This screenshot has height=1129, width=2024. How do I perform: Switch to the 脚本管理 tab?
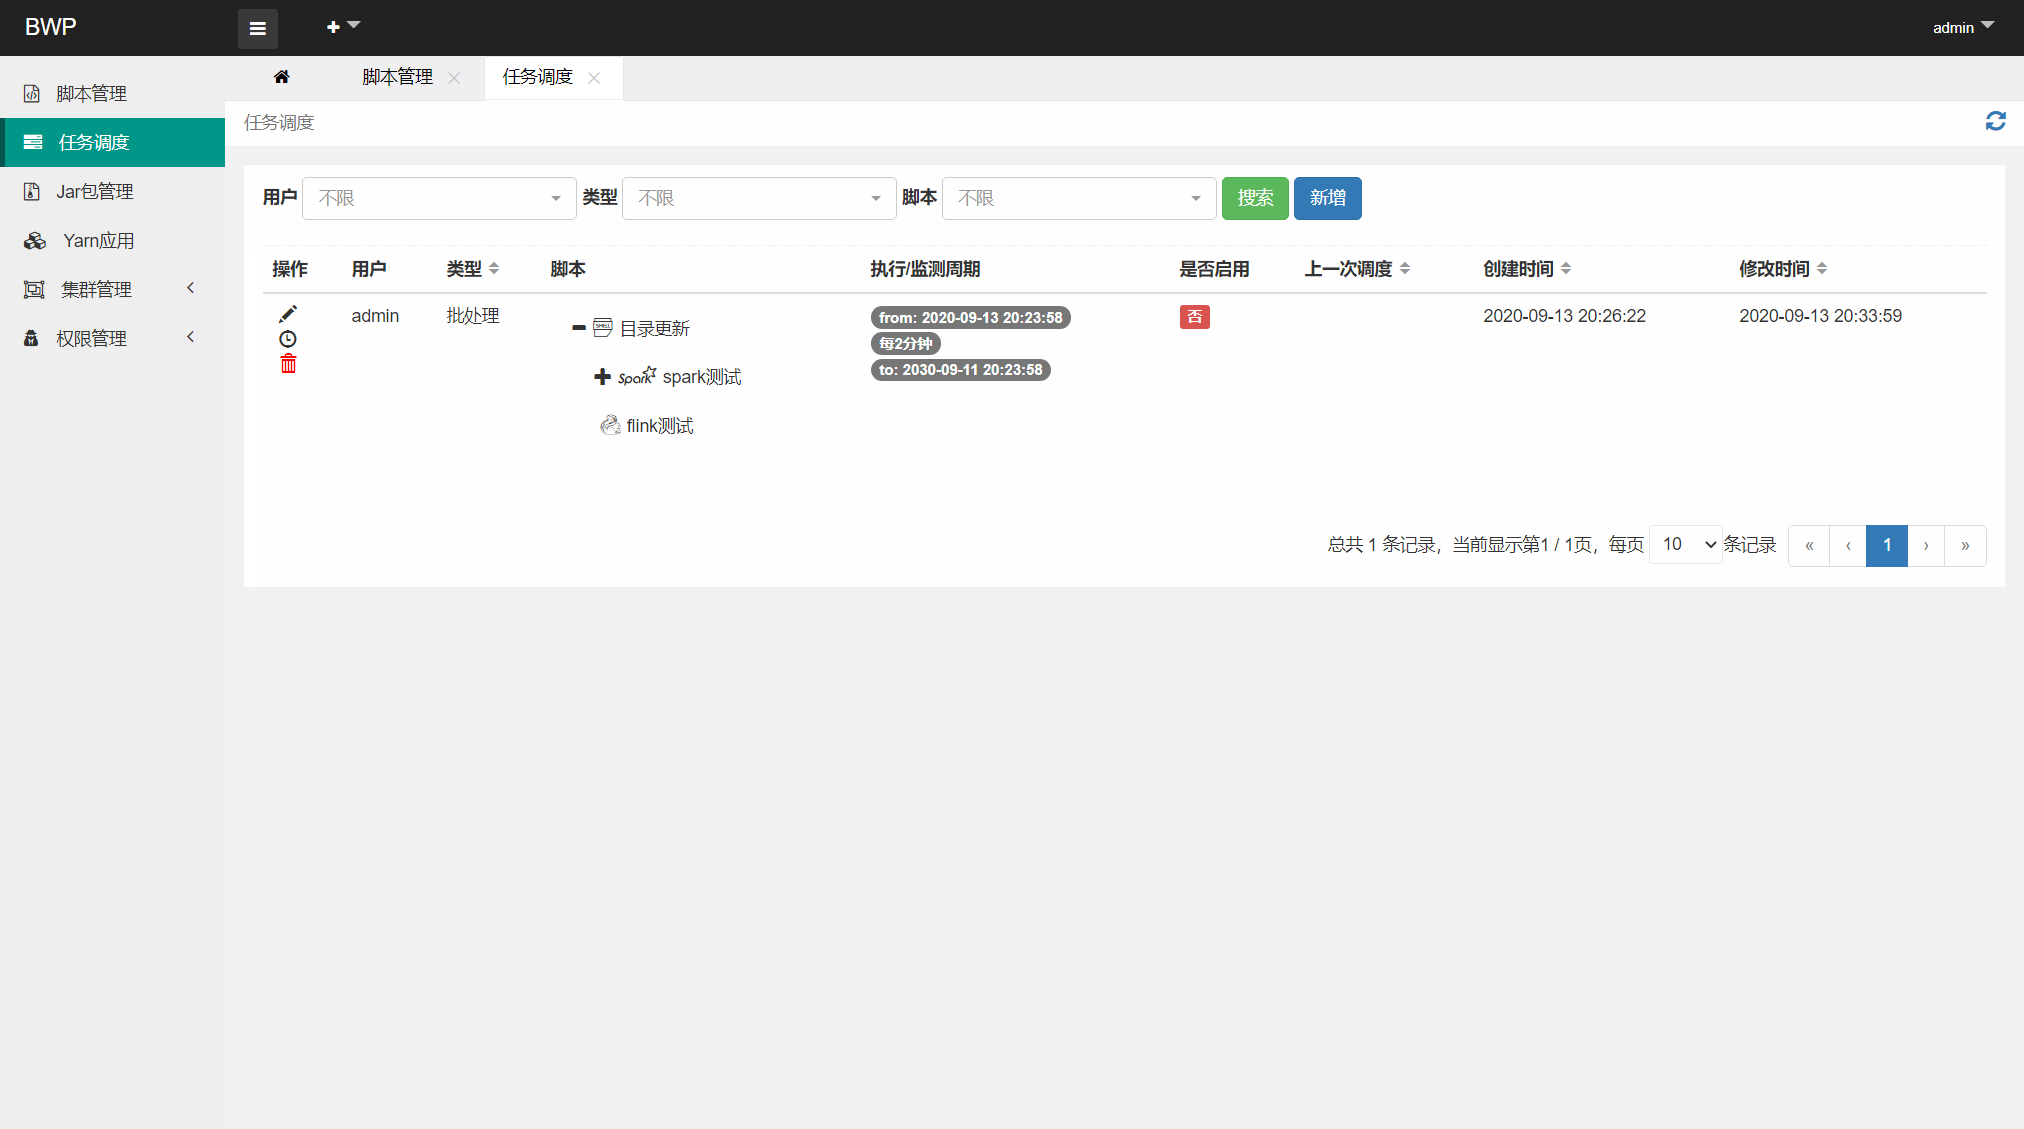point(396,76)
